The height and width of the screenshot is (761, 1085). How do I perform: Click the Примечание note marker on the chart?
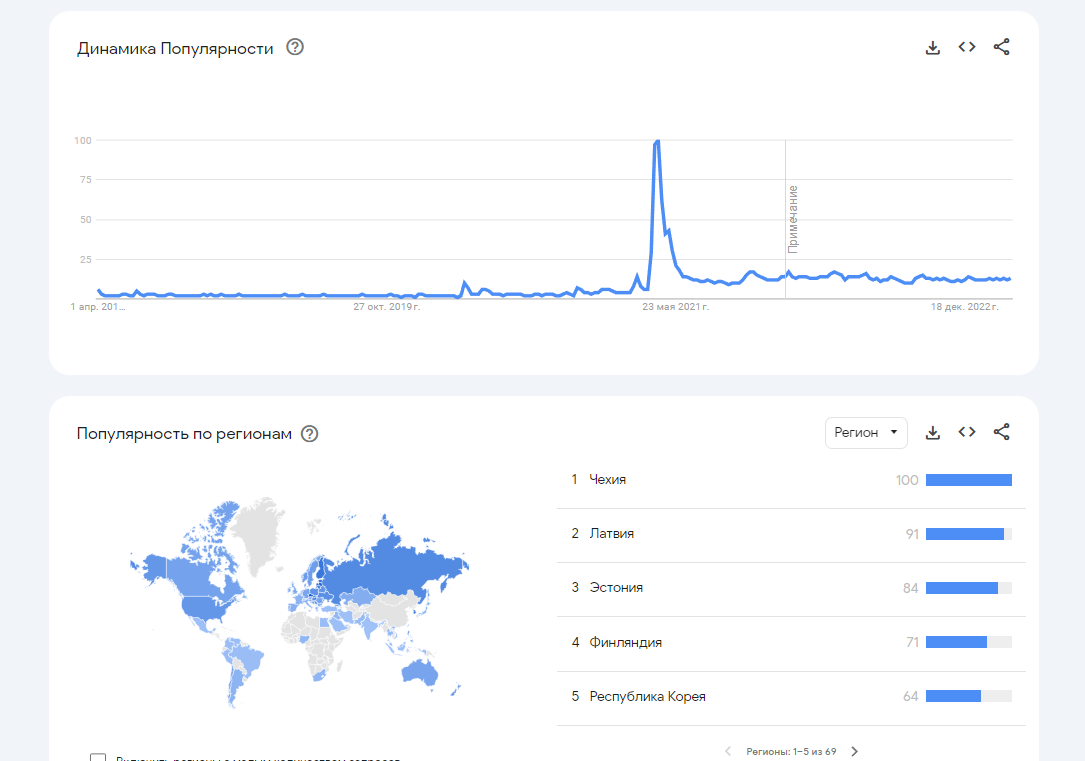pyautogui.click(x=793, y=218)
